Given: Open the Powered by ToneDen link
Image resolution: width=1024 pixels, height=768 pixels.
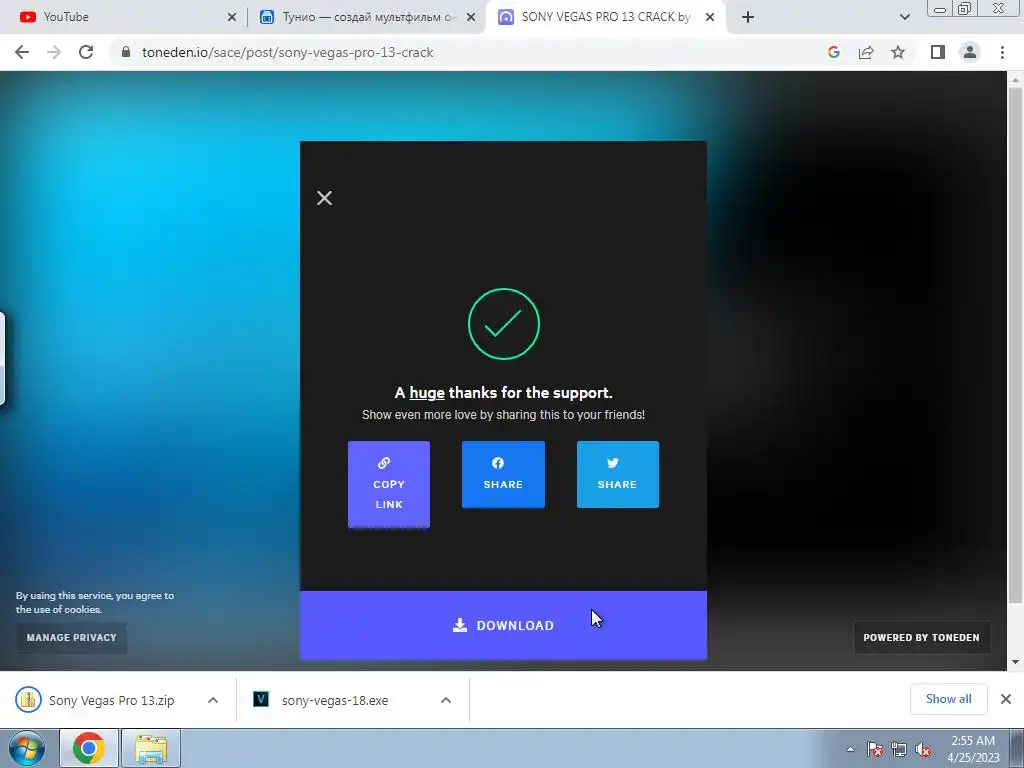Looking at the screenshot, I should click(921, 637).
